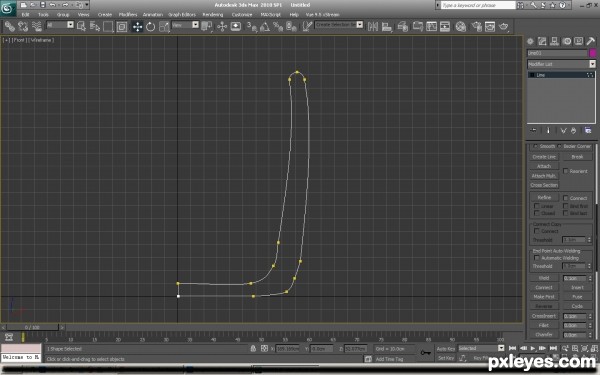Screen dimensions: 600x375
Task: Select the Bind to Space Warp tool
Action: point(37,26)
